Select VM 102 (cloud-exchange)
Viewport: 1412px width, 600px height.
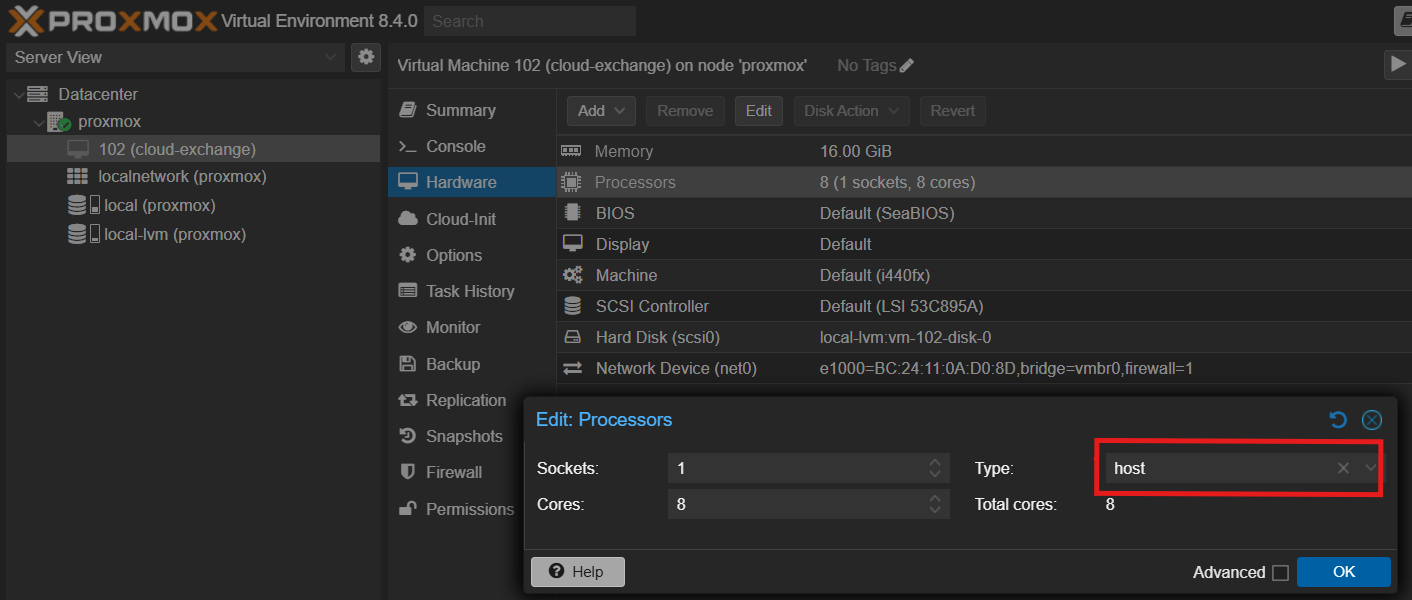[x=193, y=149]
